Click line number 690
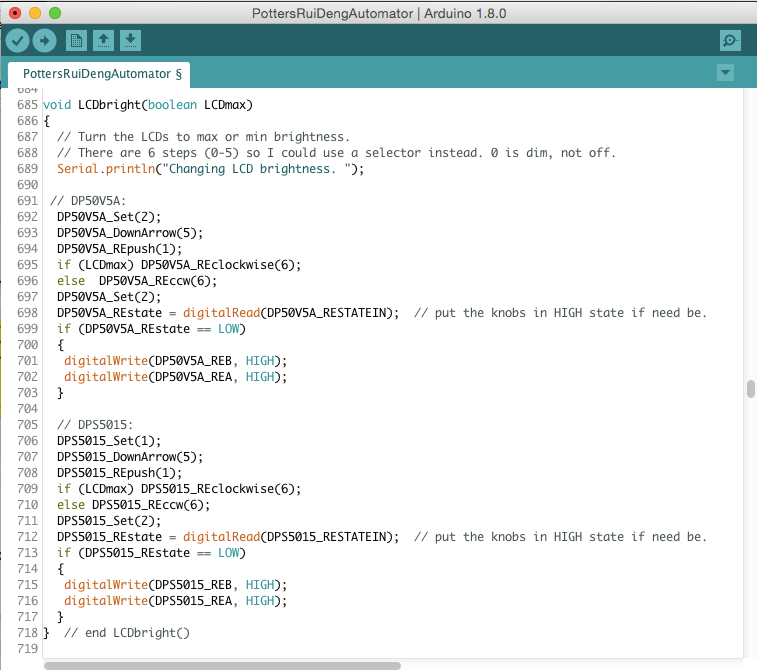Viewport: 757px width, 670px height. click(28, 184)
